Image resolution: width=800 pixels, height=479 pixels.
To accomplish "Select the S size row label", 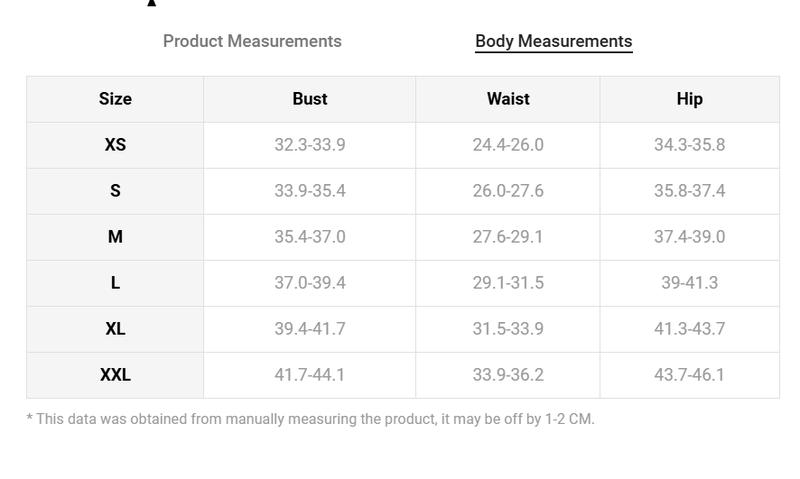I will point(115,191).
